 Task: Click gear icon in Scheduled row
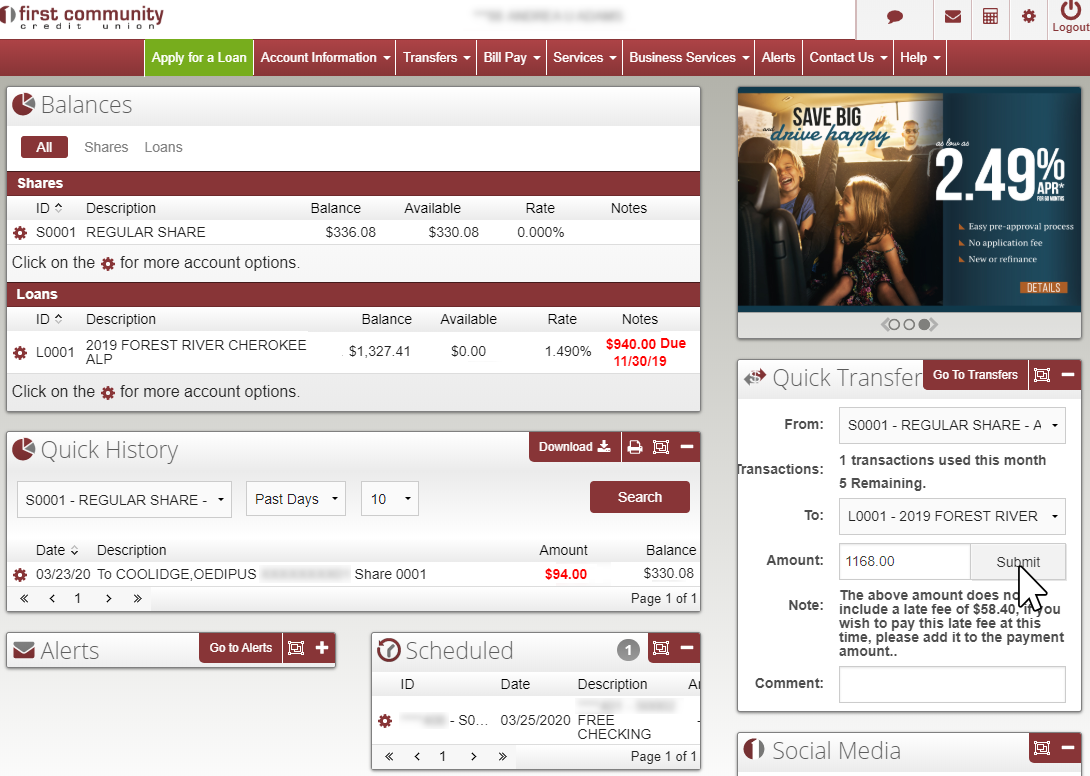pyautogui.click(x=385, y=721)
